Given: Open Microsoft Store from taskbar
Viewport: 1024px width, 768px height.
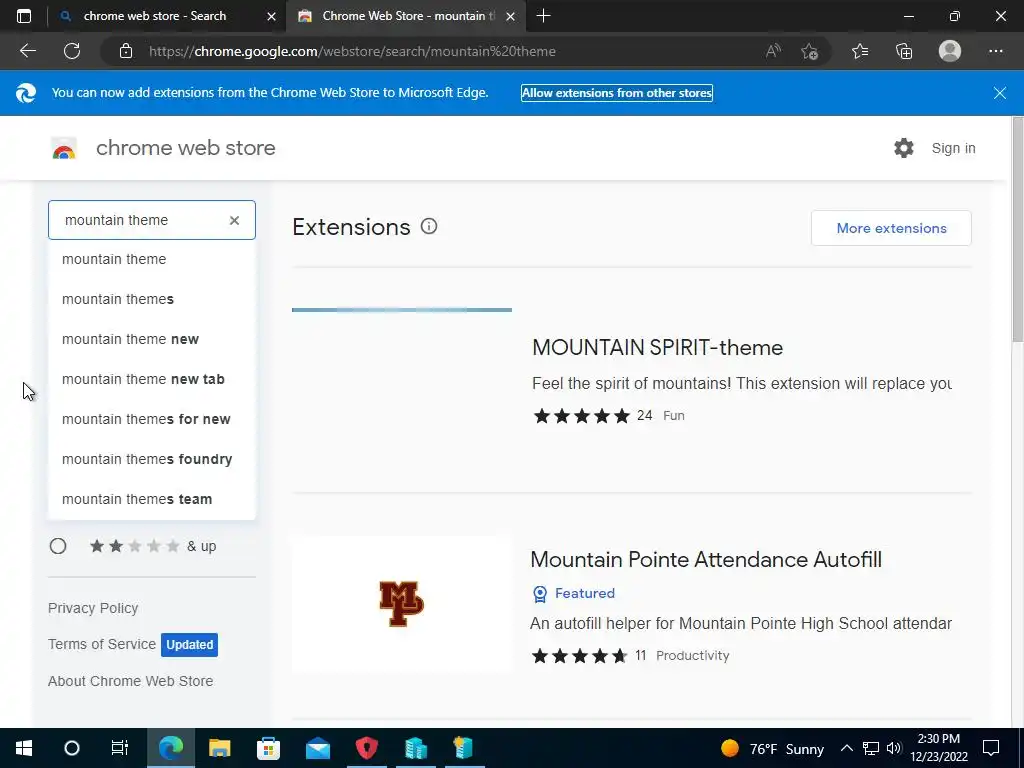Looking at the screenshot, I should (x=268, y=748).
